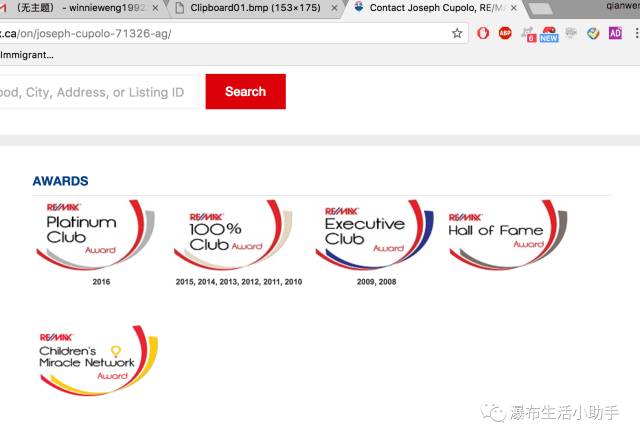Screen dimensions: 640x441
Task: Open the purple AD extension icon
Action: [x=615, y=33]
